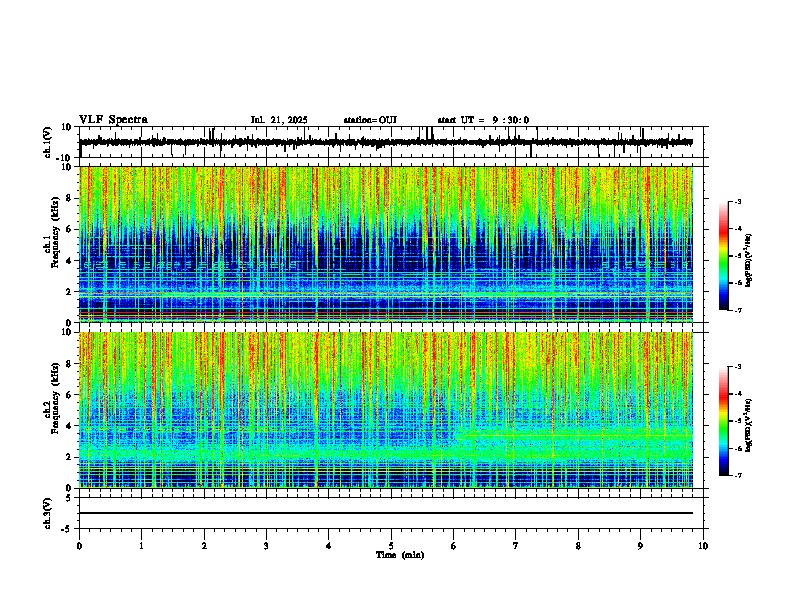Click the 'start UT = 9:30:0' text
The image size is (792, 612).
pyautogui.click(x=483, y=120)
